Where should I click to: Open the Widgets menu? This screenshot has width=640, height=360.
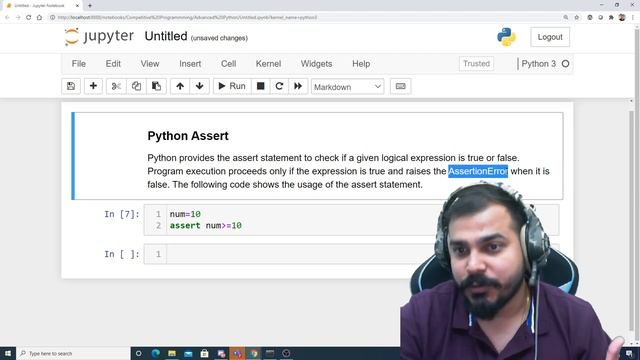(316, 64)
